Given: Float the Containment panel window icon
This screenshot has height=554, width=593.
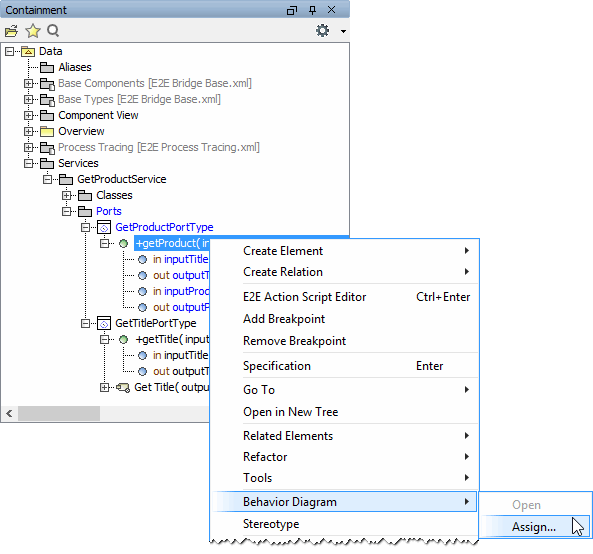Looking at the screenshot, I should [292, 10].
